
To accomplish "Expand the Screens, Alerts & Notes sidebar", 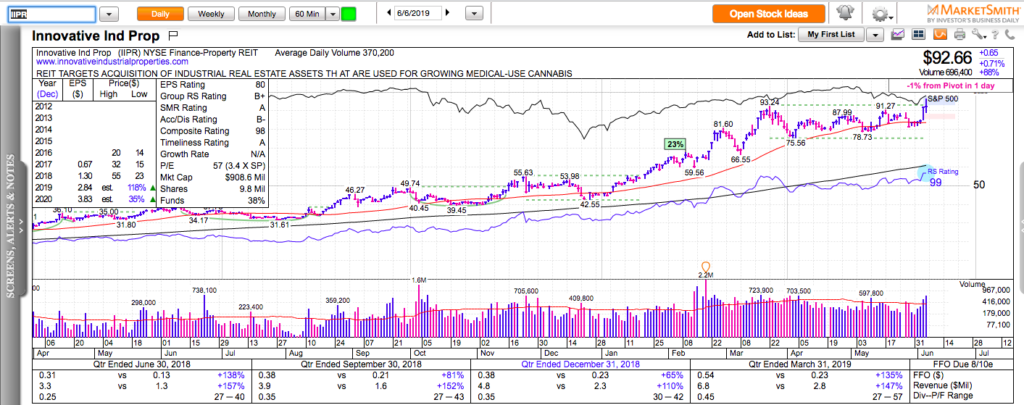I will coord(12,225).
